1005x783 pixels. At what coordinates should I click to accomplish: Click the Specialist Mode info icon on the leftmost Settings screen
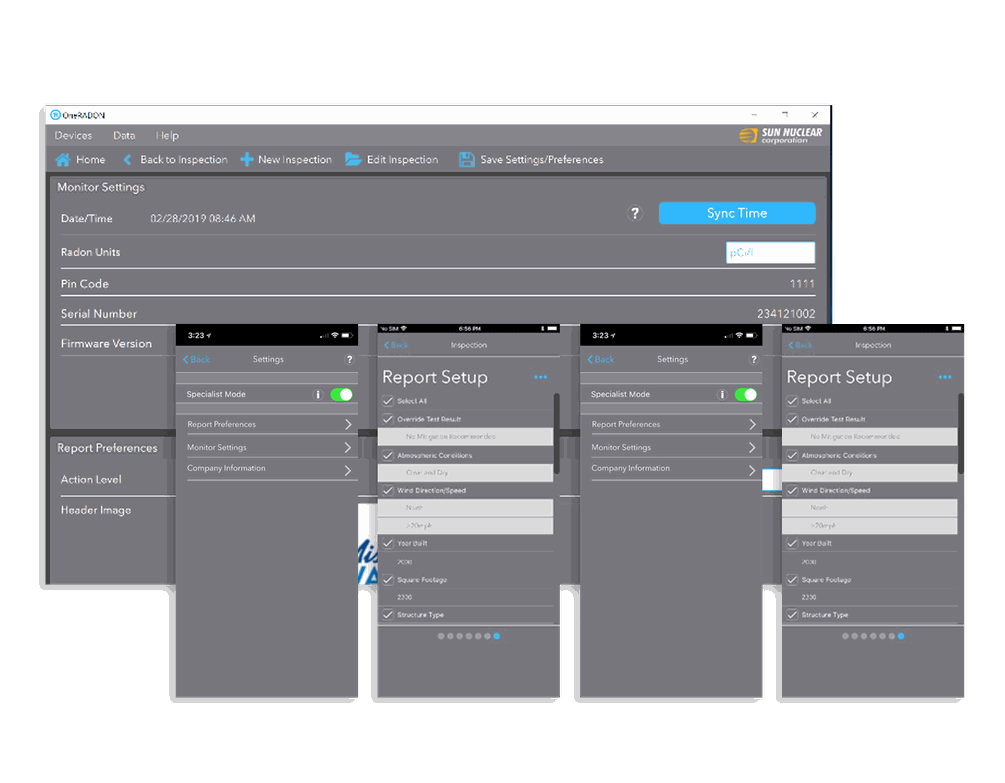[318, 395]
